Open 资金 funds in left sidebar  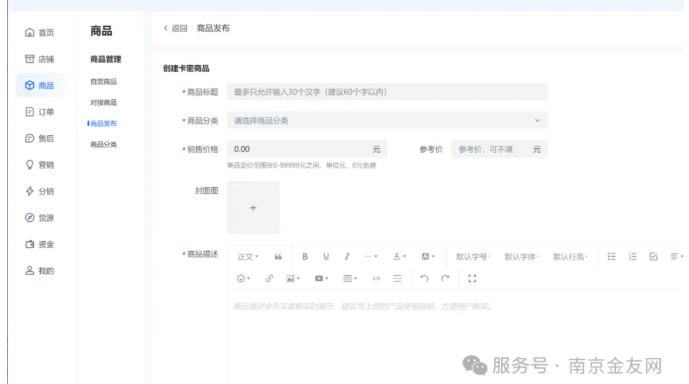(40, 244)
